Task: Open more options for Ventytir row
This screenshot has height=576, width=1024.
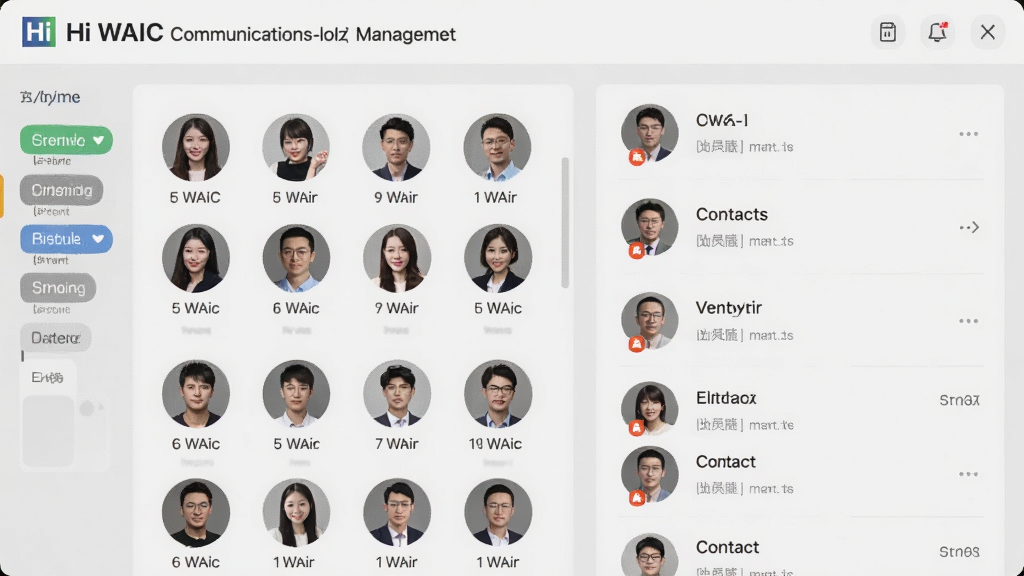Action: [x=968, y=321]
